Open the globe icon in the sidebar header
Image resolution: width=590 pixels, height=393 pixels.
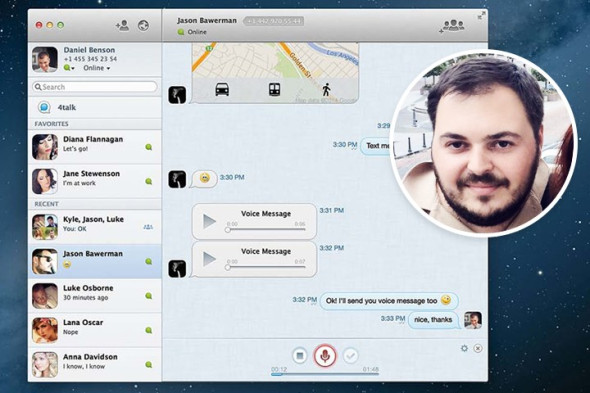[x=143, y=26]
